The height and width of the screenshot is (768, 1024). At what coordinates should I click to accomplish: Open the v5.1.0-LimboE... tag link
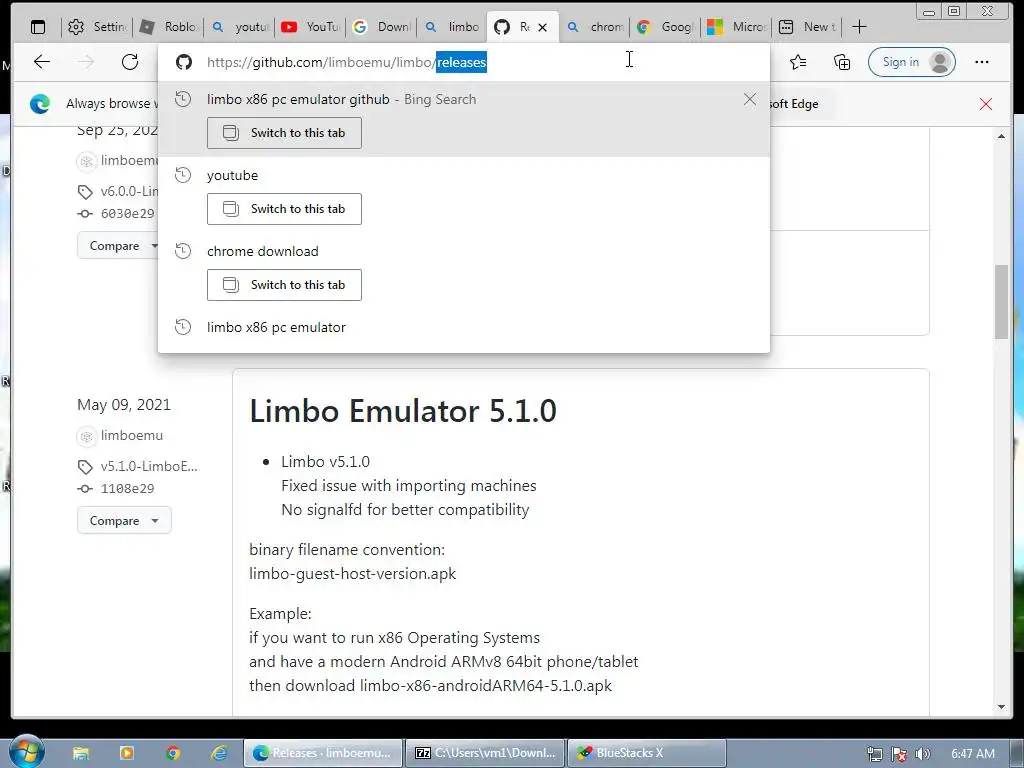pos(149,466)
